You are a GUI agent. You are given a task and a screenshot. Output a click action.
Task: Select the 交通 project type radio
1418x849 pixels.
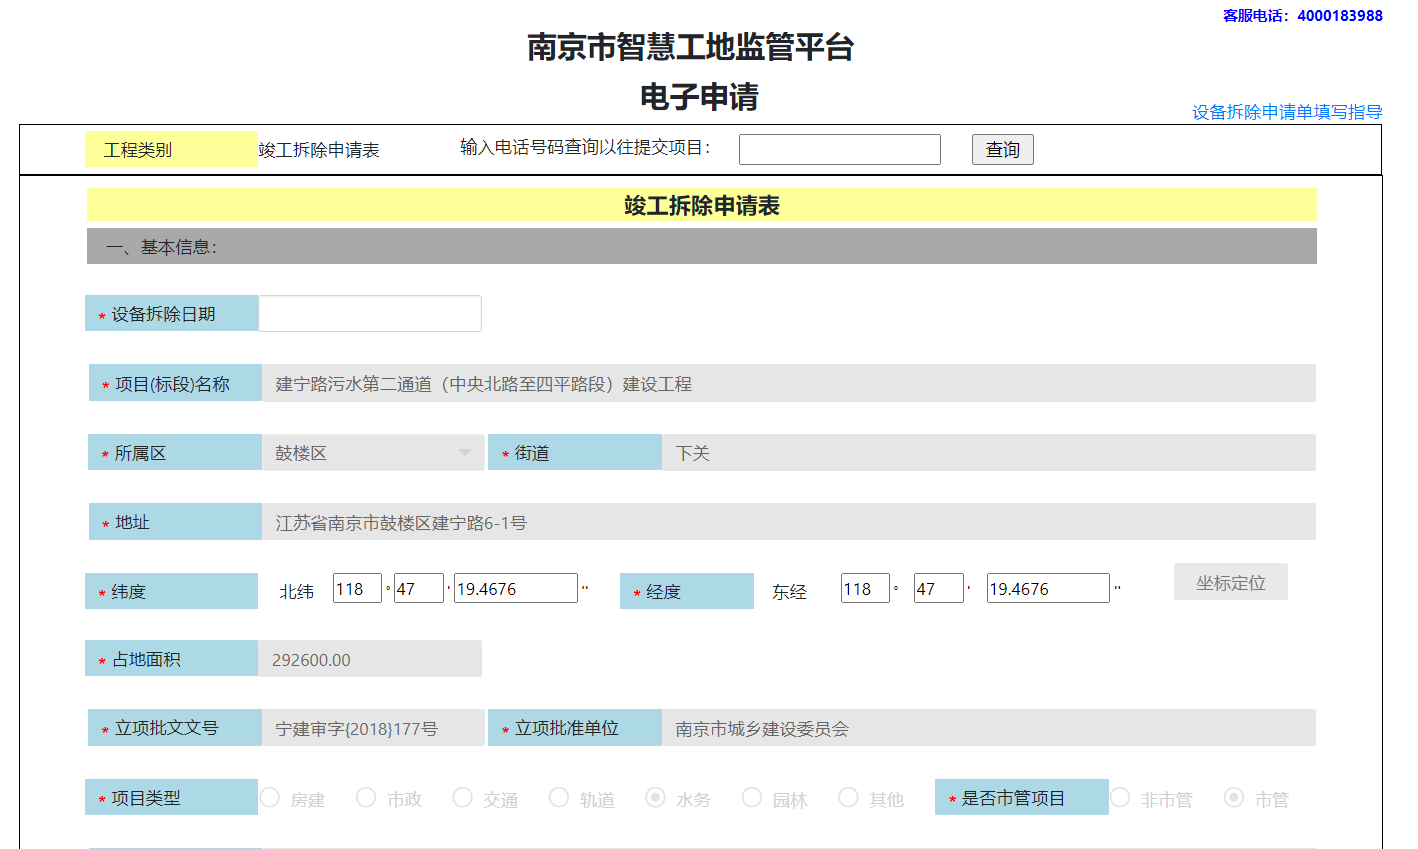coord(462,797)
